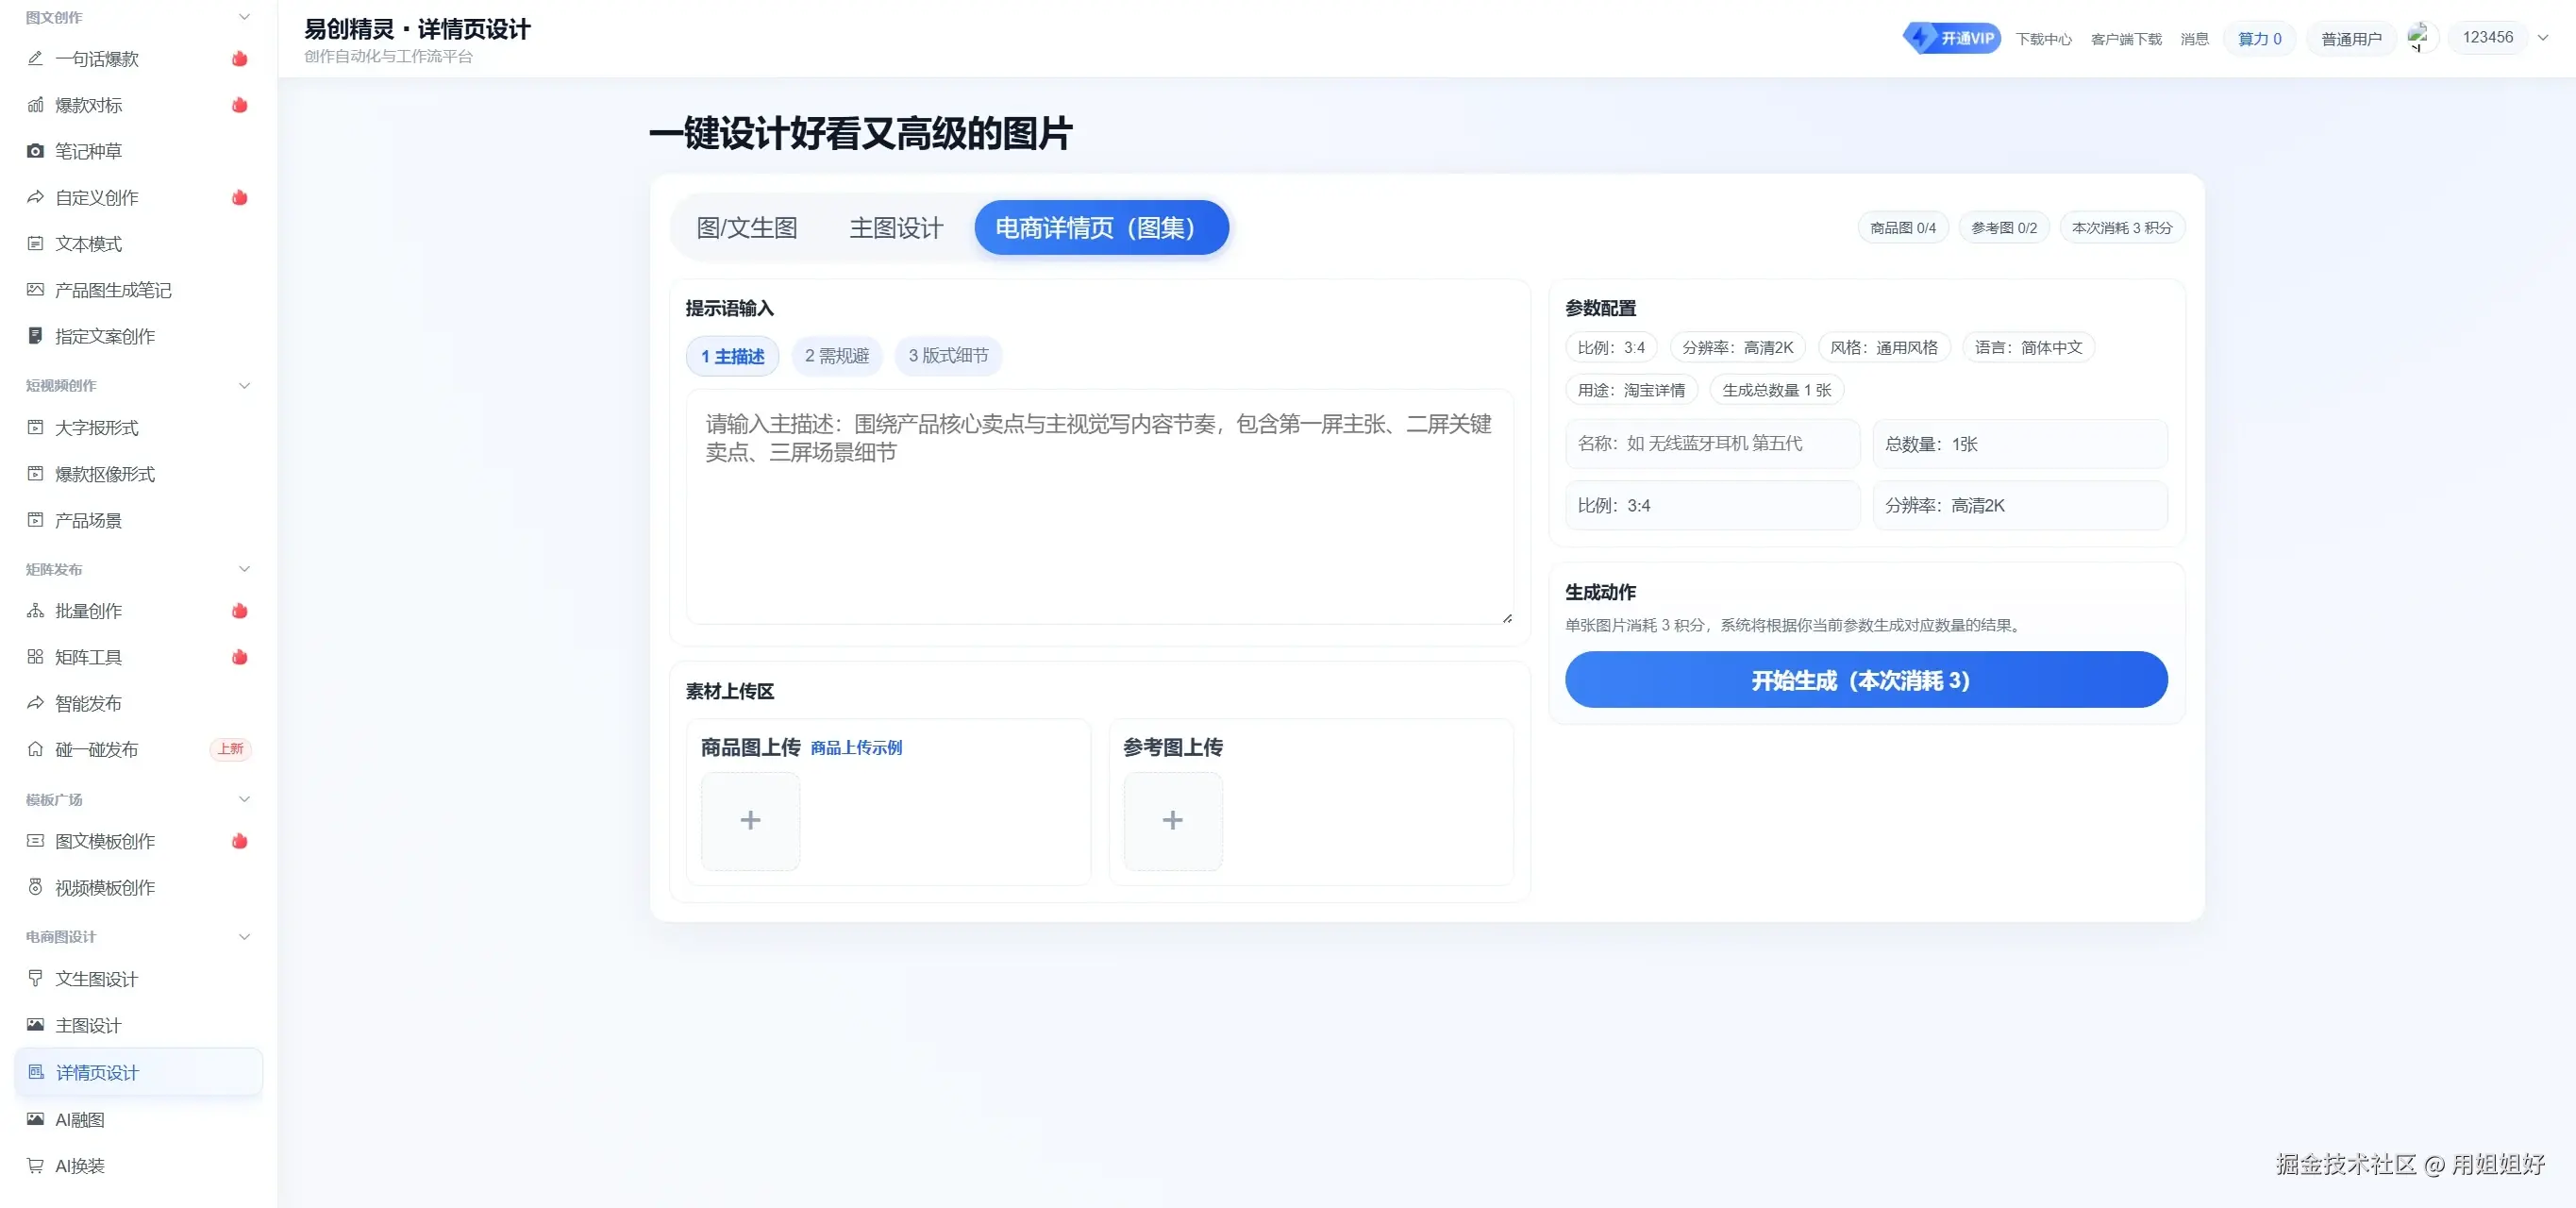Select the 语言 简体中文 chip

pos(2028,347)
